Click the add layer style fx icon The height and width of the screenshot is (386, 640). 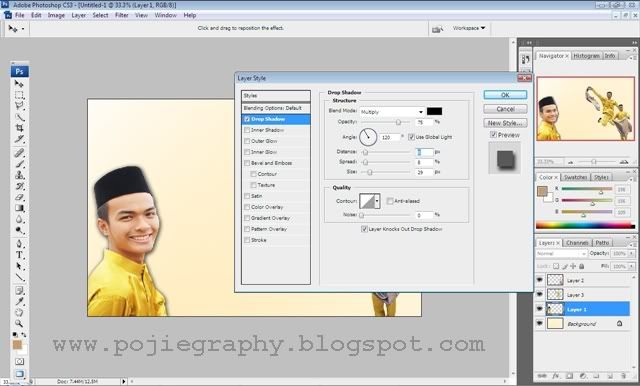(x=556, y=376)
